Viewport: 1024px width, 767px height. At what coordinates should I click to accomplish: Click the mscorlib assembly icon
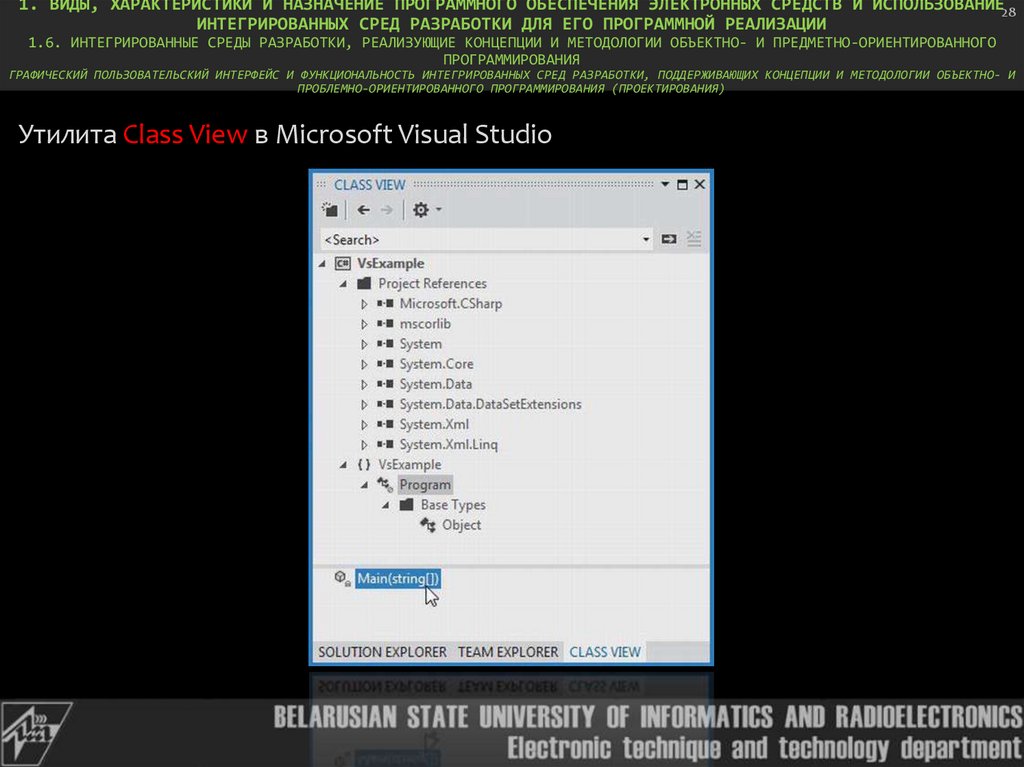pyautogui.click(x=385, y=323)
